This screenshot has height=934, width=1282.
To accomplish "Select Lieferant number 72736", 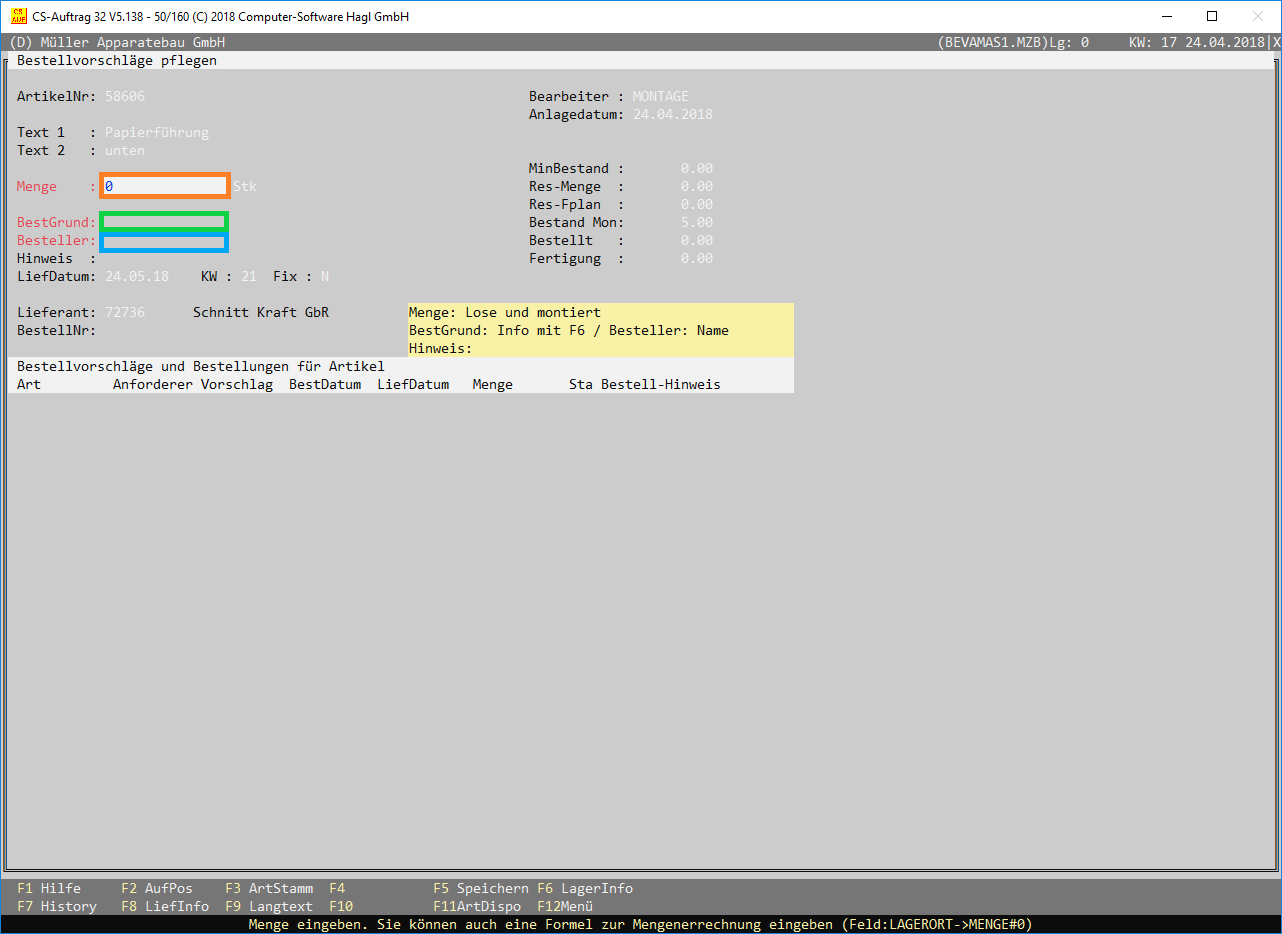I will click(x=125, y=312).
